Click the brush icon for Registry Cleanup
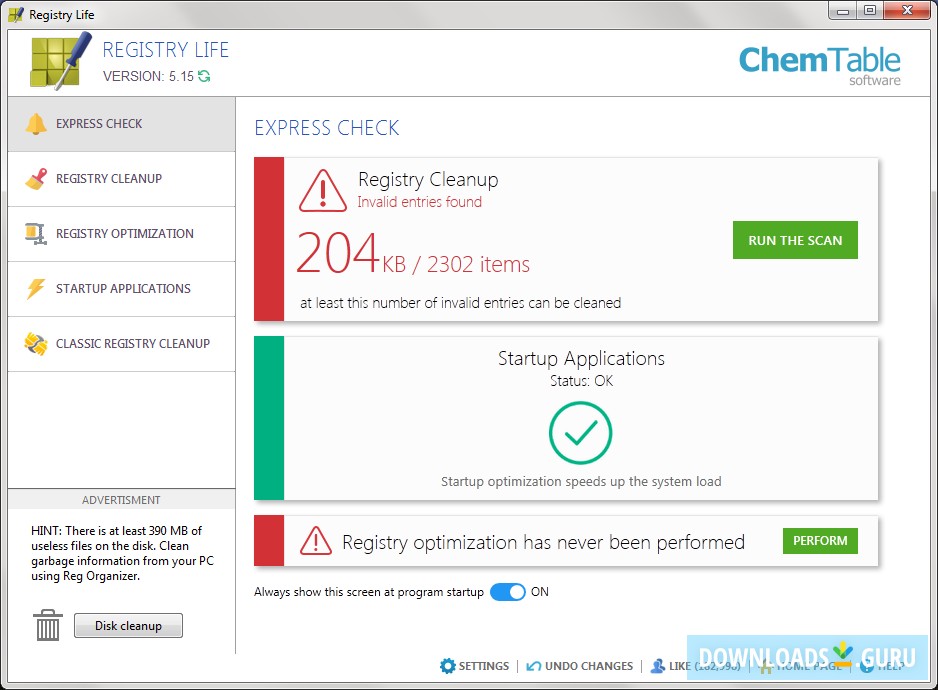 pyautogui.click(x=36, y=179)
